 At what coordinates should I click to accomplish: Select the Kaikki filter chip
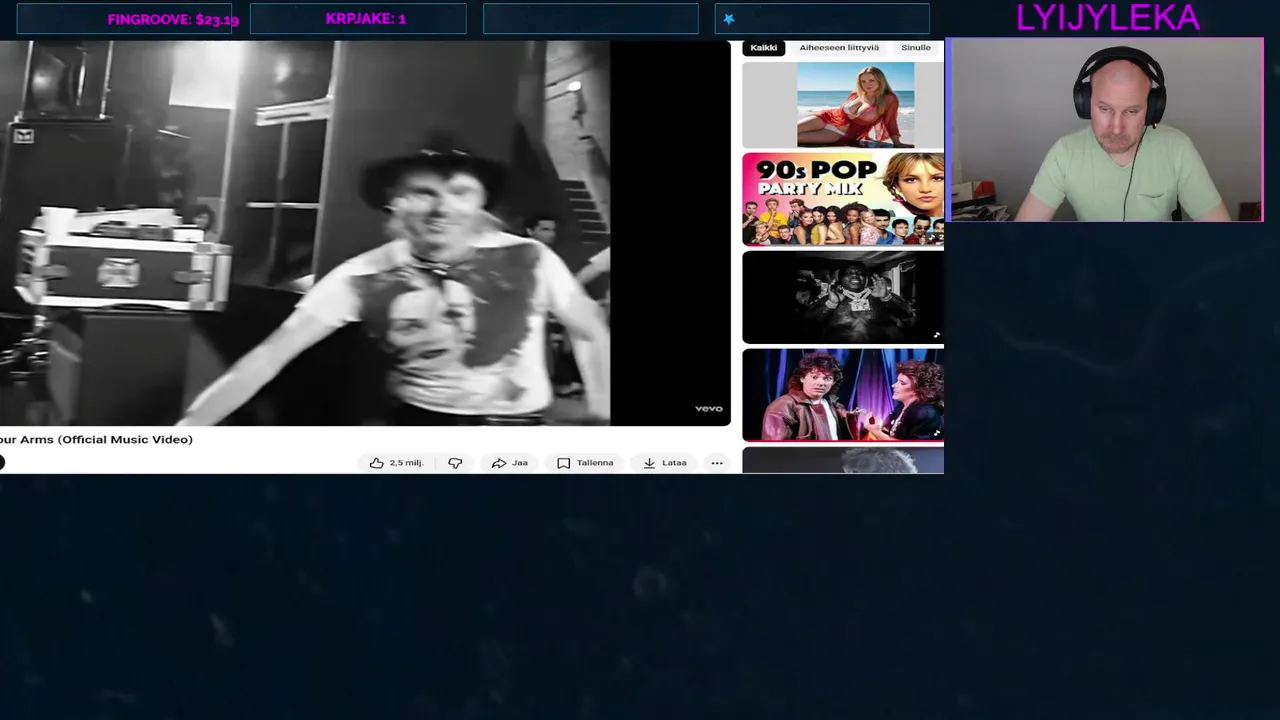point(764,48)
